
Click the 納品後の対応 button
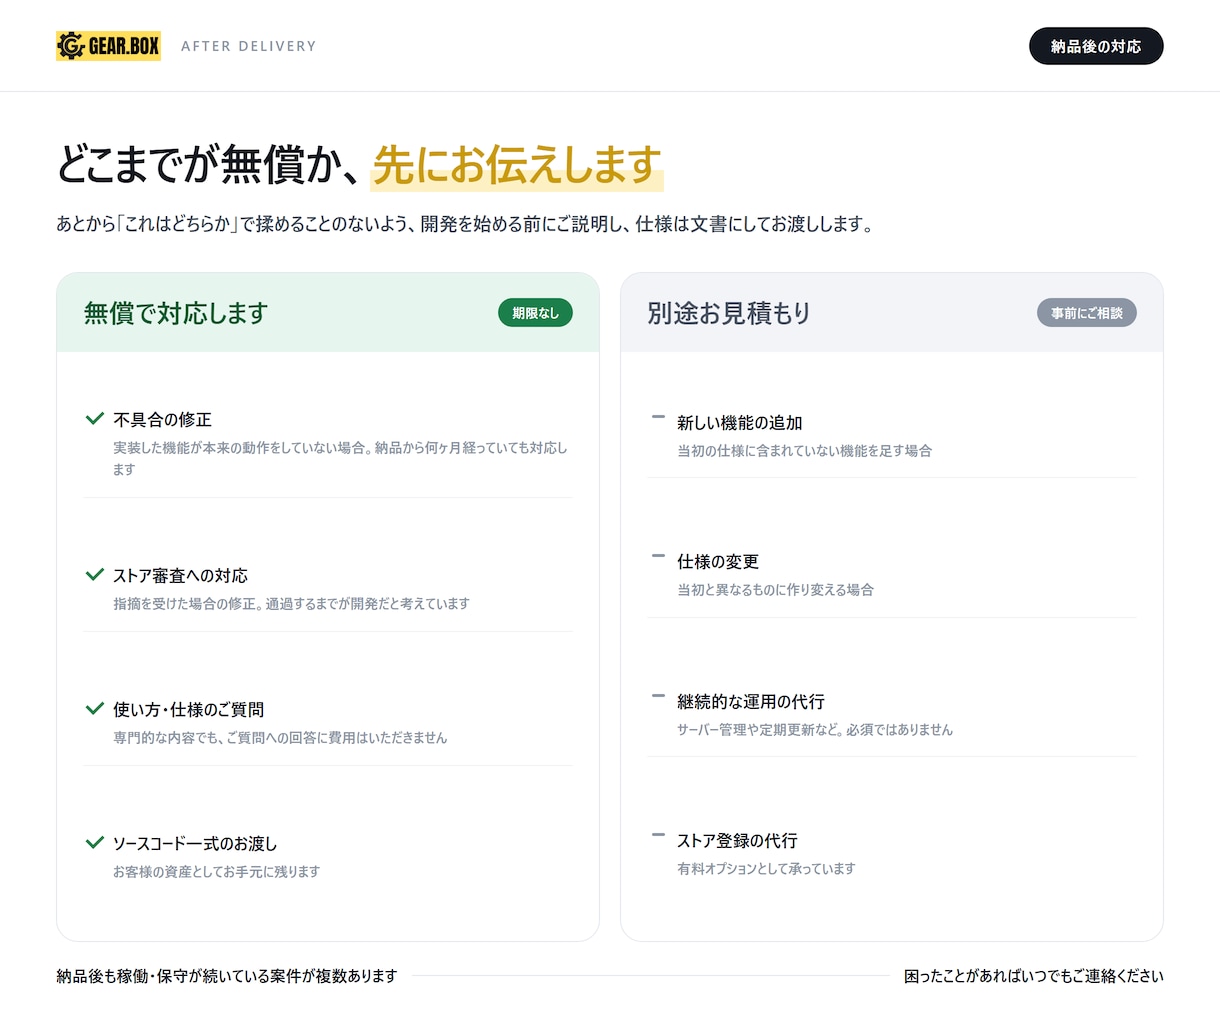[x=1096, y=46]
